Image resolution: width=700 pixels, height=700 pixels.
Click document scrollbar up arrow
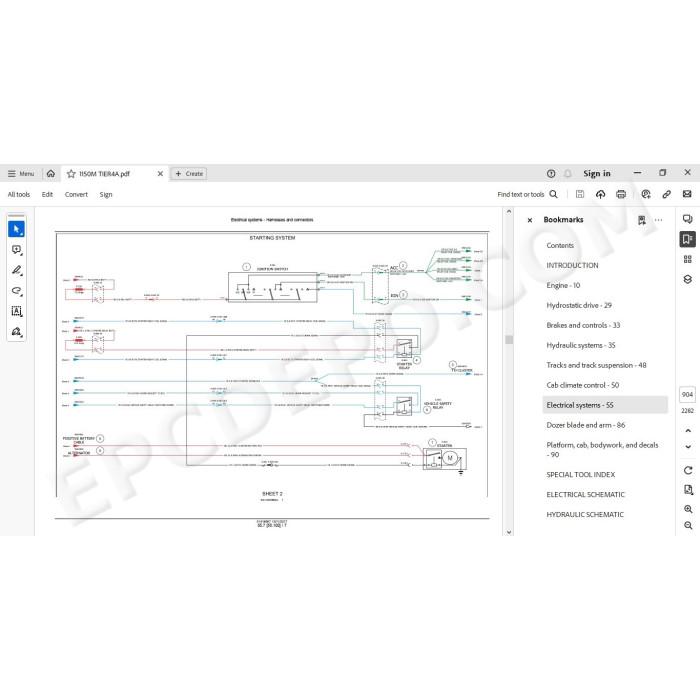509,212
